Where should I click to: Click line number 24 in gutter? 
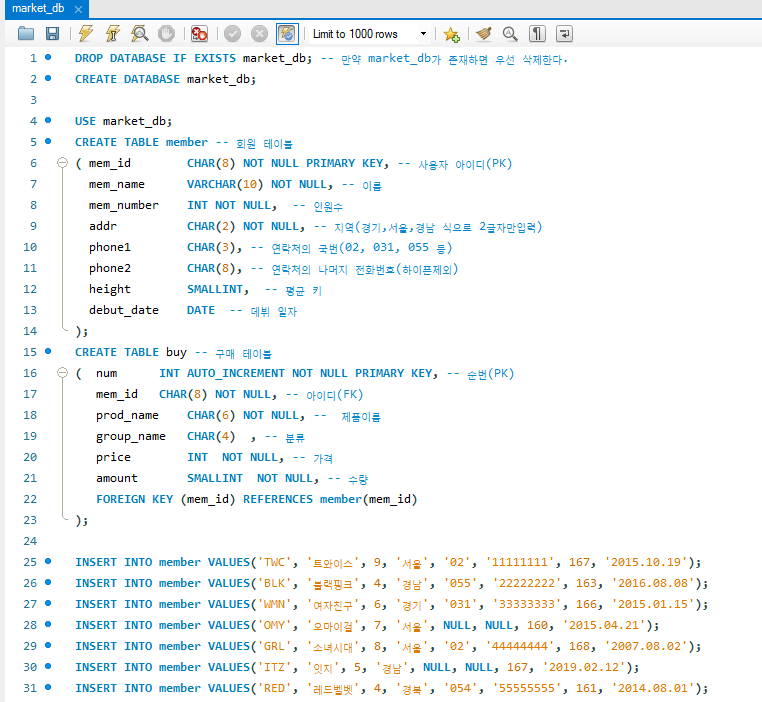(x=30, y=541)
